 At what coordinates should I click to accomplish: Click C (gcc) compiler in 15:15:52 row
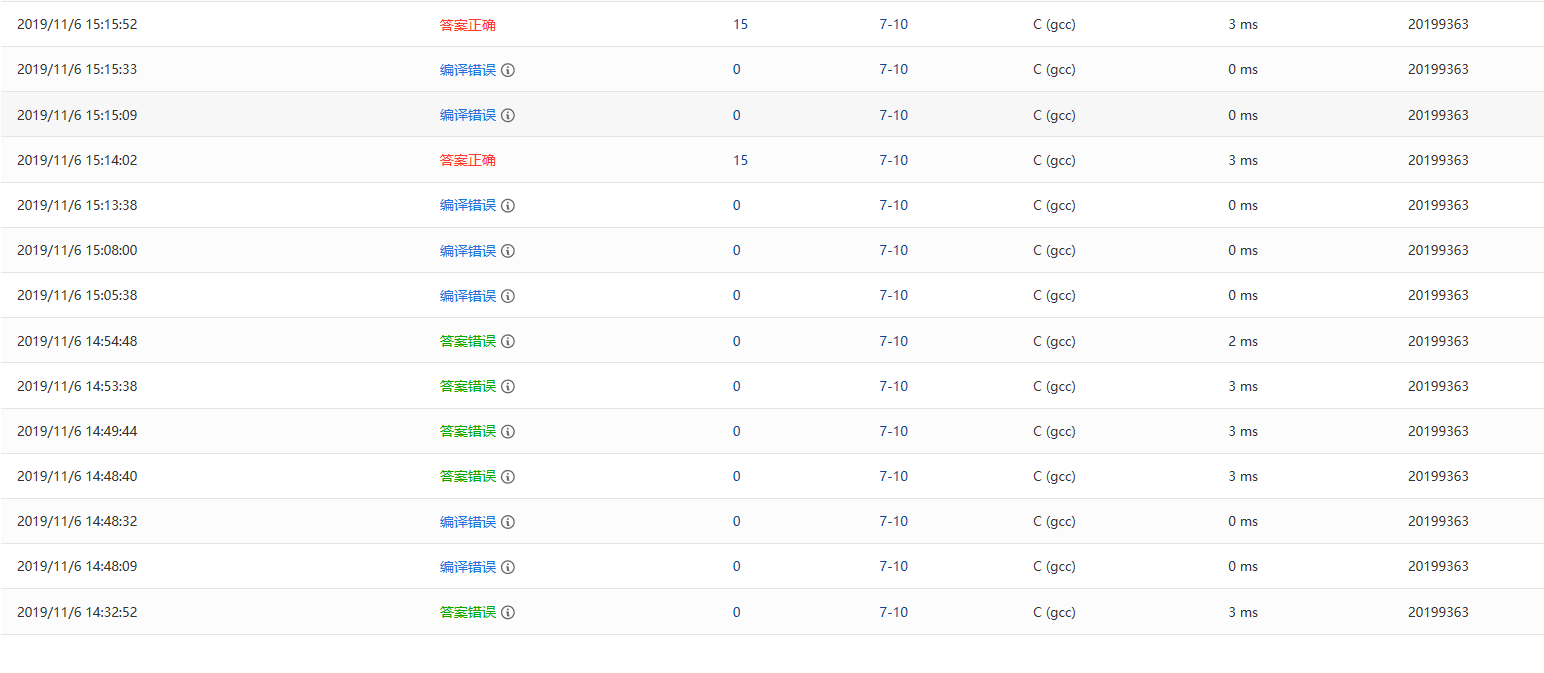pos(1054,25)
